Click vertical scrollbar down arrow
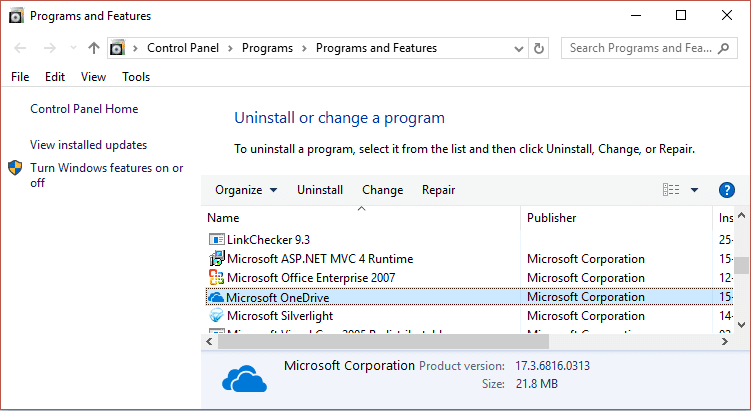This screenshot has width=751, height=411. [741, 325]
